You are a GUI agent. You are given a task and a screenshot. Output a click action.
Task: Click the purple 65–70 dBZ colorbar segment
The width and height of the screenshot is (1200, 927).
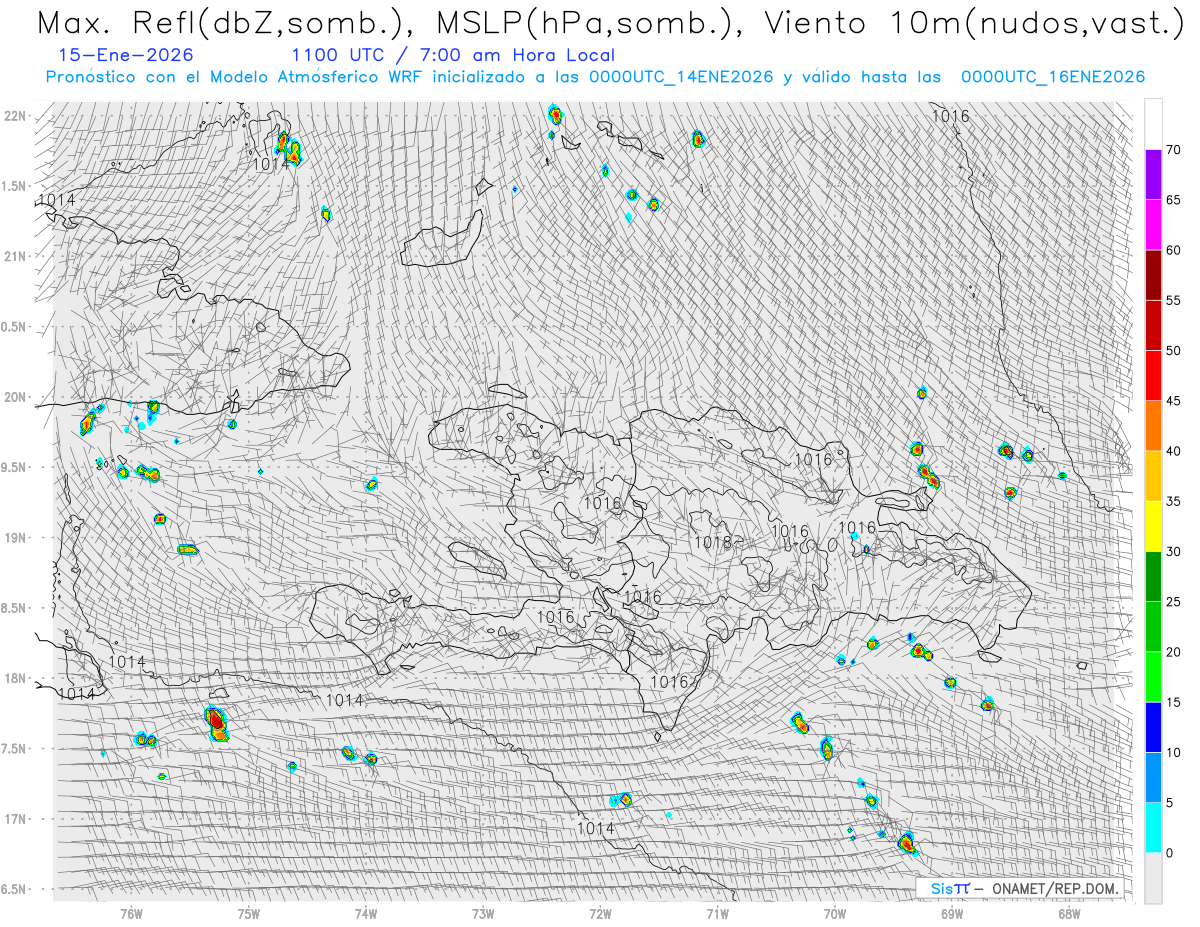[1153, 175]
